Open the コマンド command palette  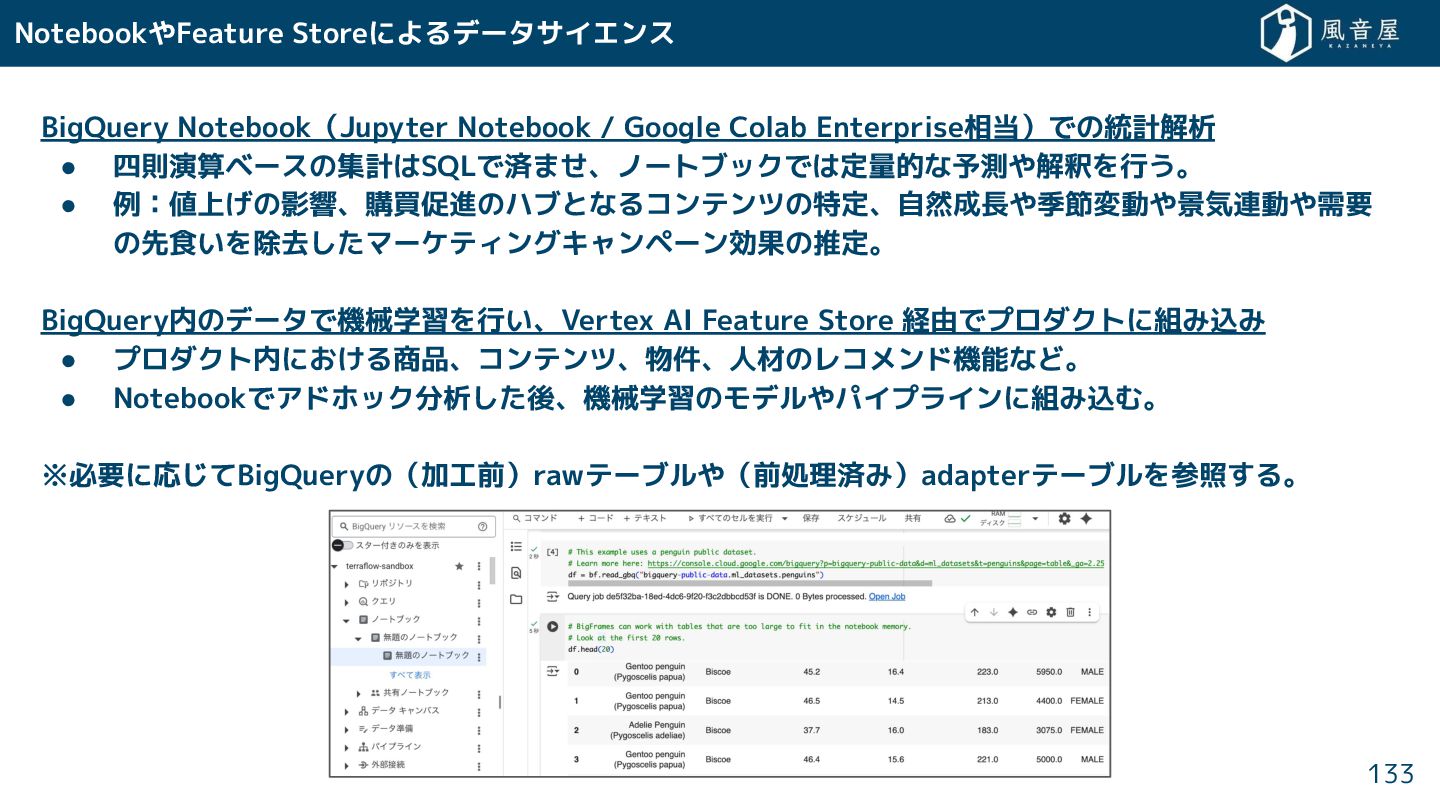click(x=534, y=519)
